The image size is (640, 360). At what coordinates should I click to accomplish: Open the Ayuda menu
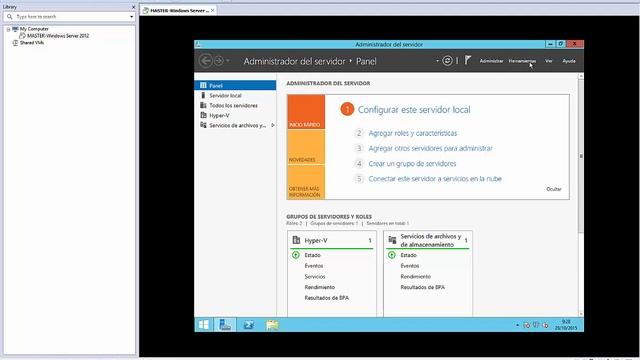pyautogui.click(x=569, y=61)
